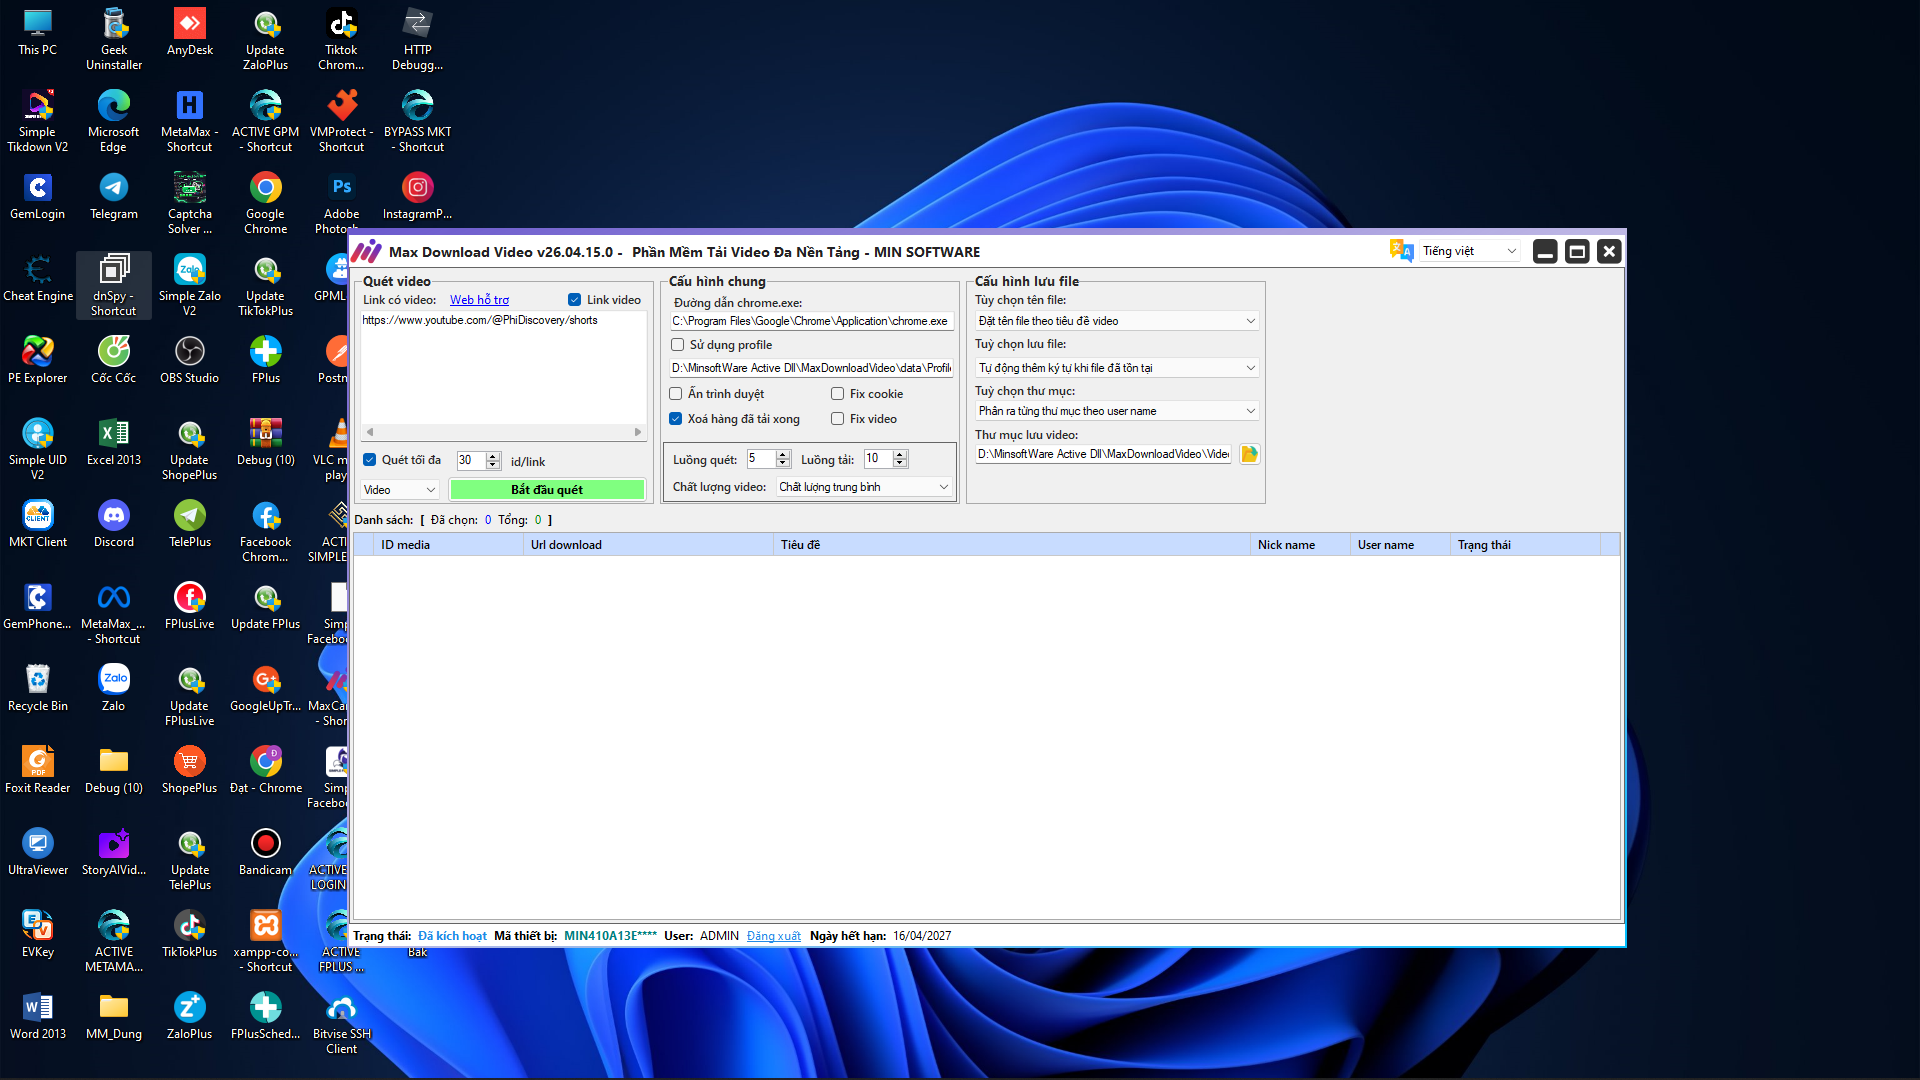
Task: Open HTTP Debugger desktop icon
Action: click(418, 40)
